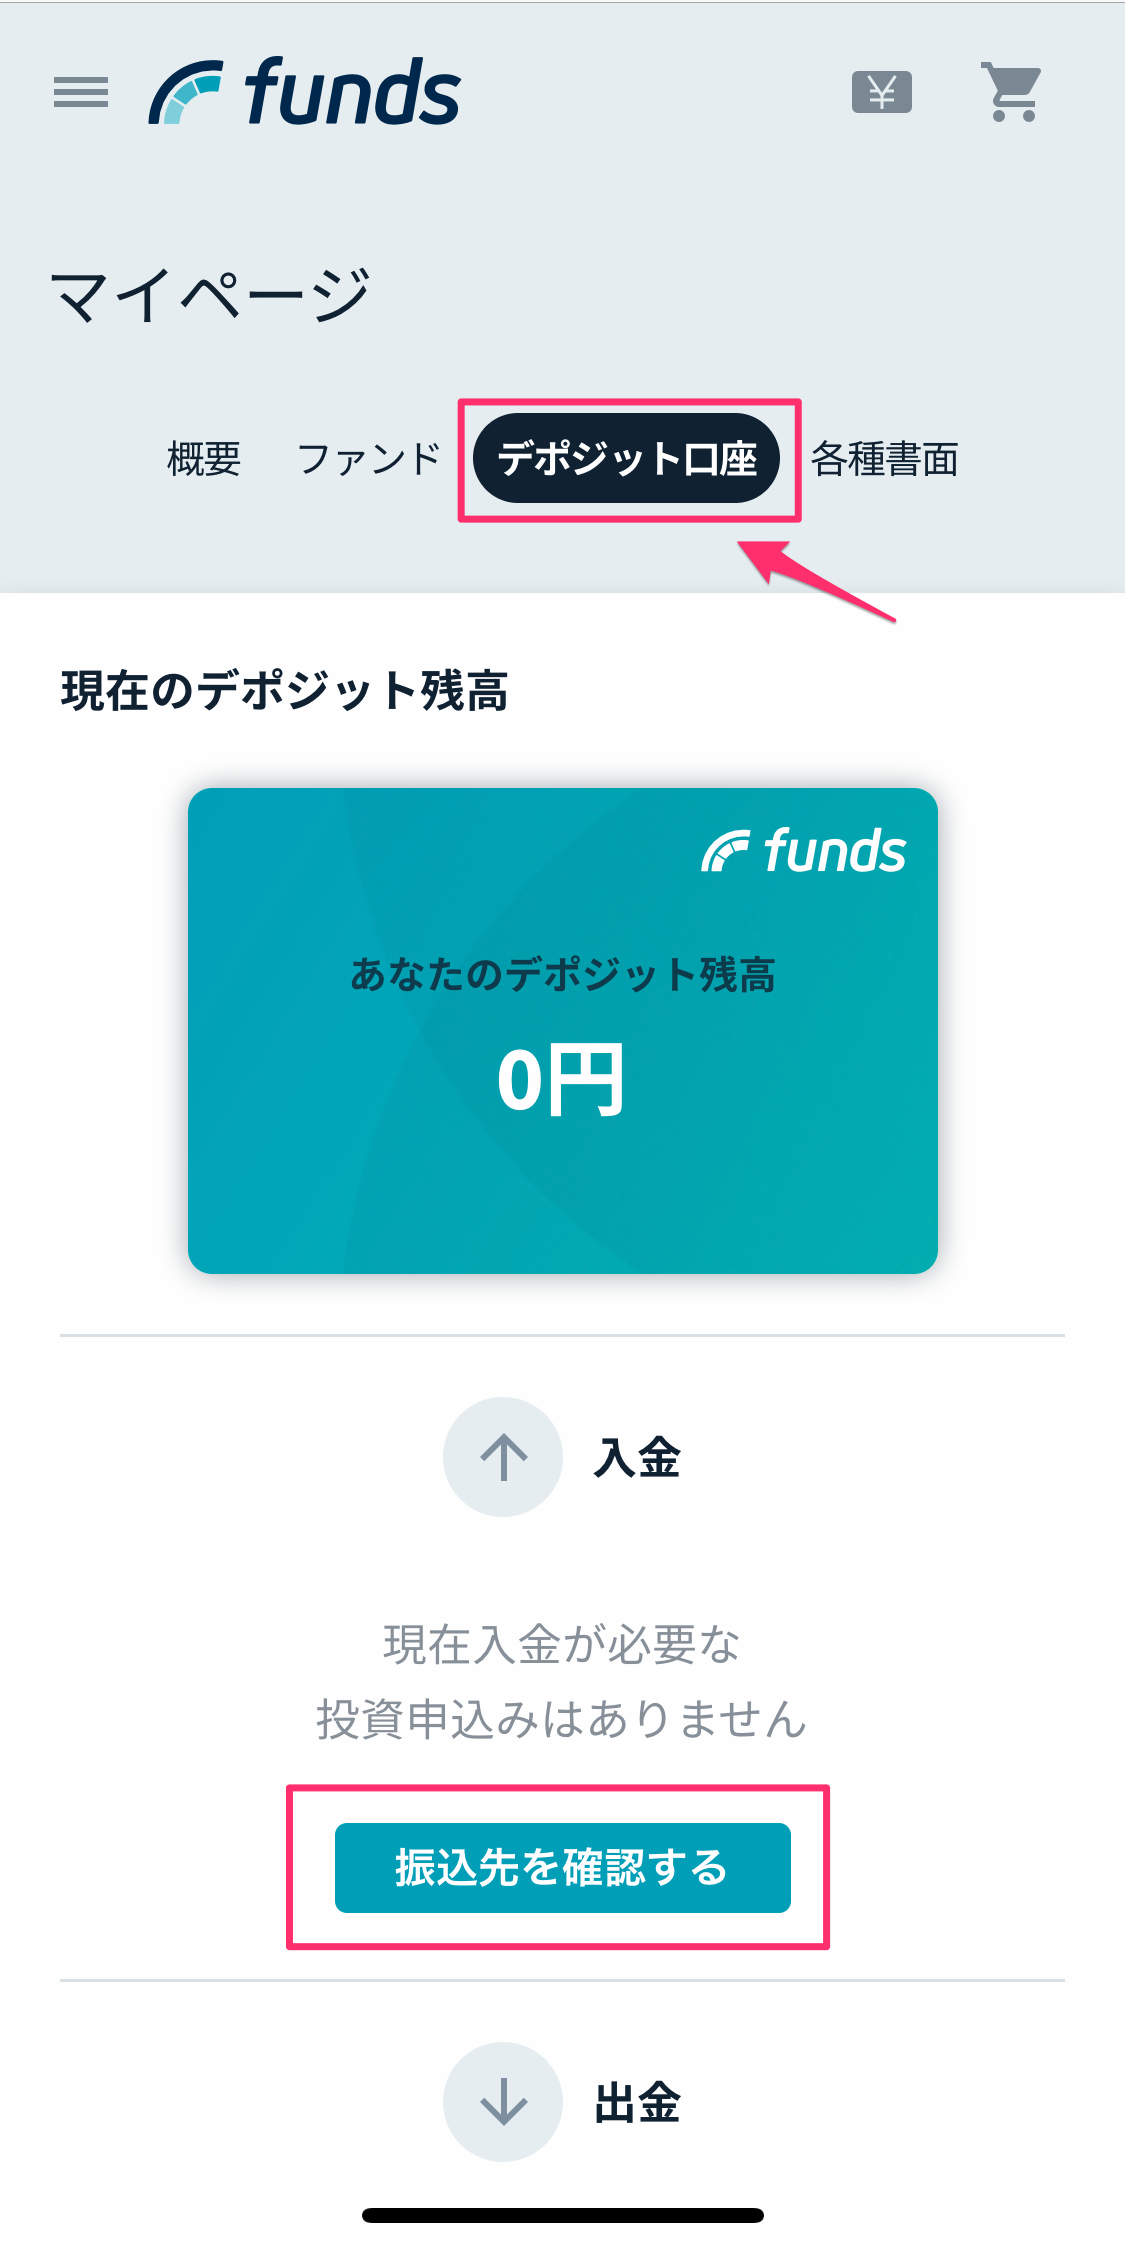Click the funds logo in the header
The width and height of the screenshot is (1125, 2247).
(x=305, y=92)
